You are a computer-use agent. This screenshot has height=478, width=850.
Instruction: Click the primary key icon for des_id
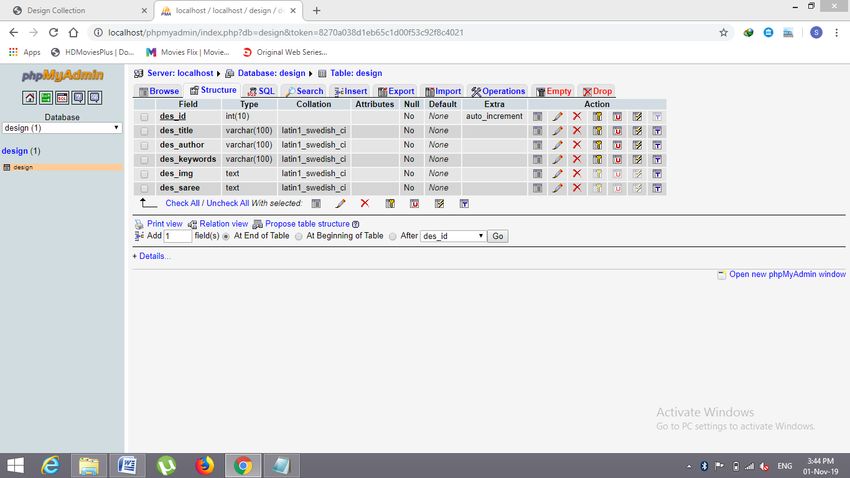click(x=597, y=117)
